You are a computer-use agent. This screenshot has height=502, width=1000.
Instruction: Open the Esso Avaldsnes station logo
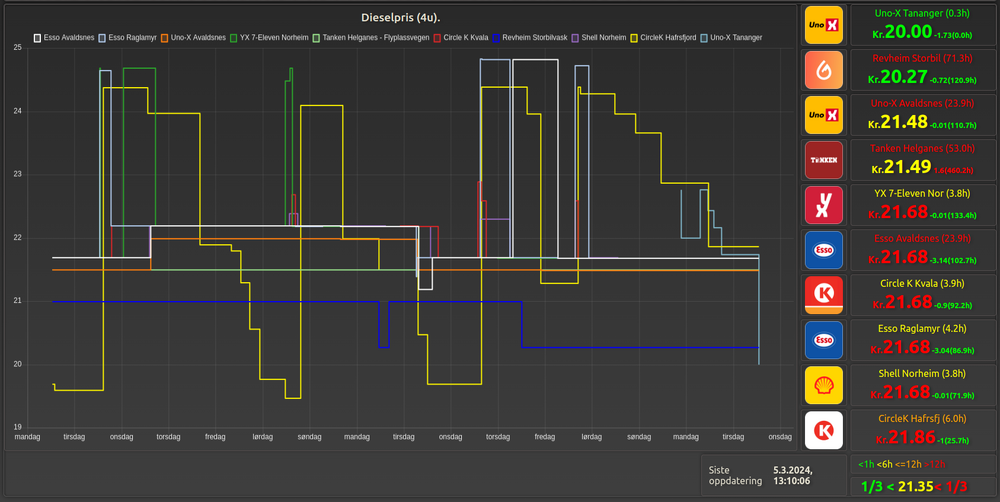[824, 250]
